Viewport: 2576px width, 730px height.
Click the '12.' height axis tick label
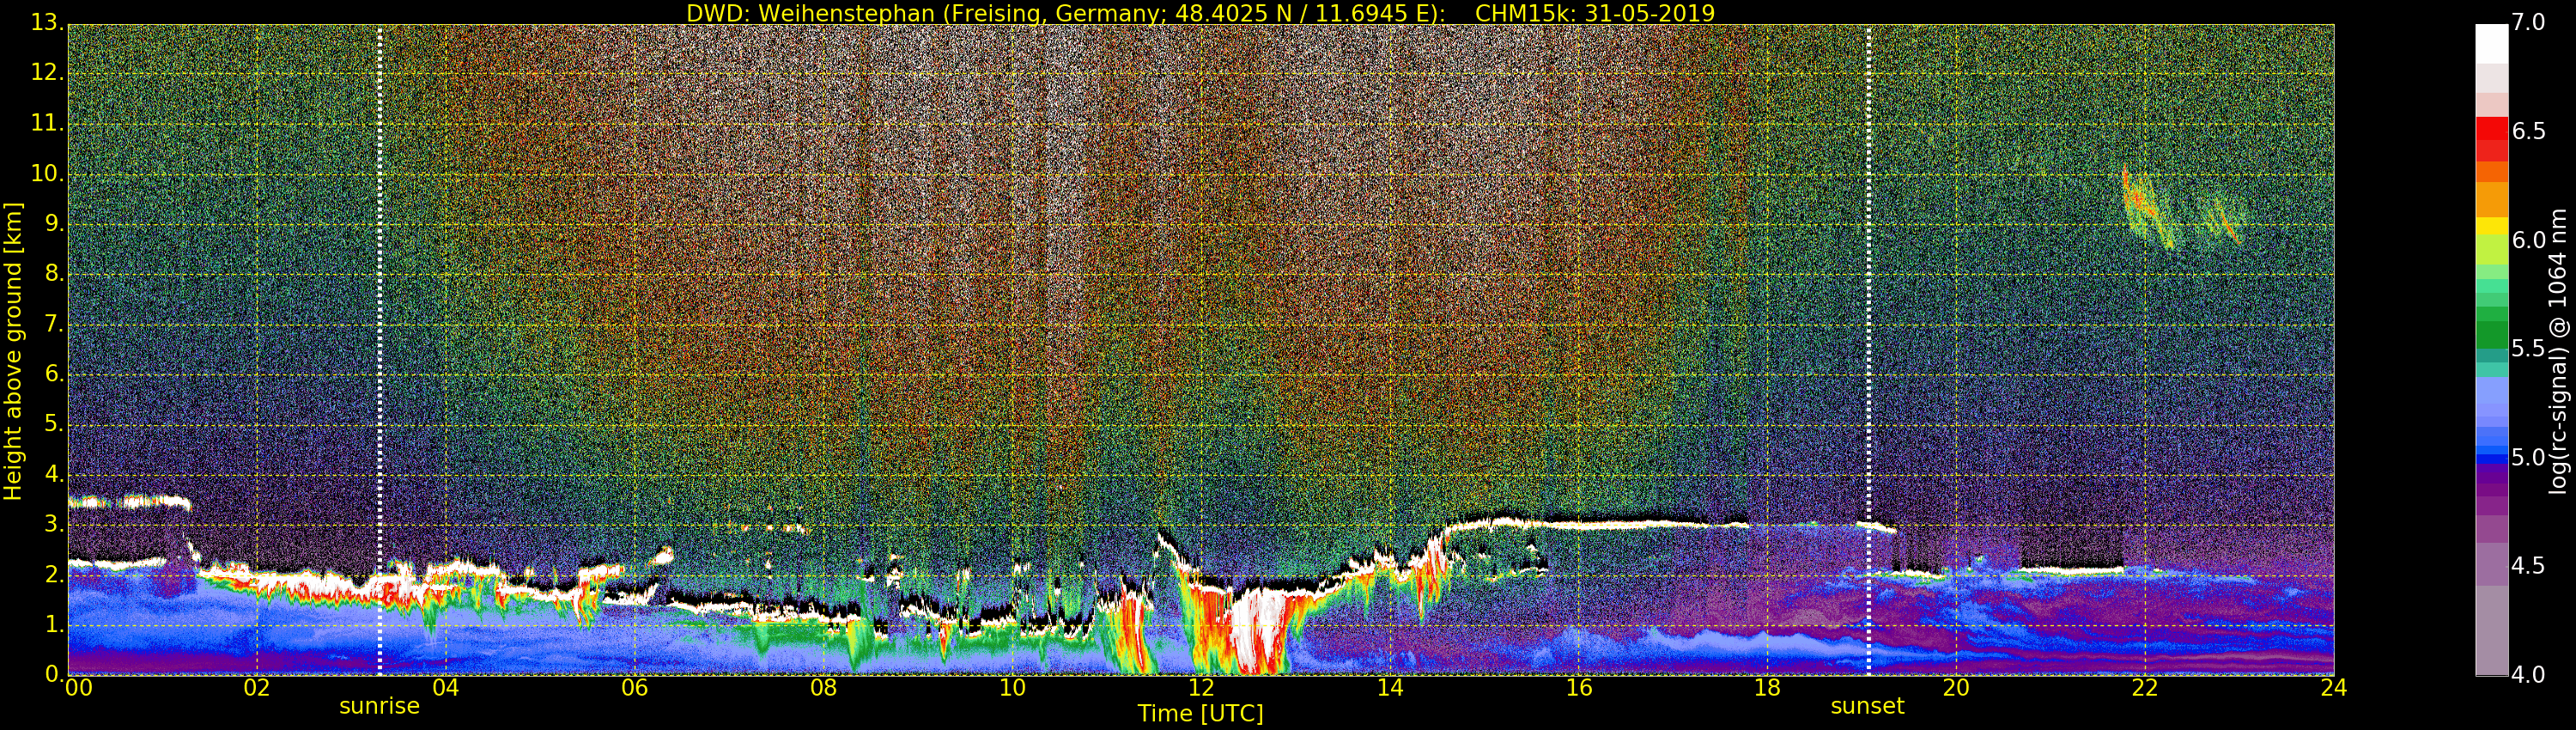(47, 73)
